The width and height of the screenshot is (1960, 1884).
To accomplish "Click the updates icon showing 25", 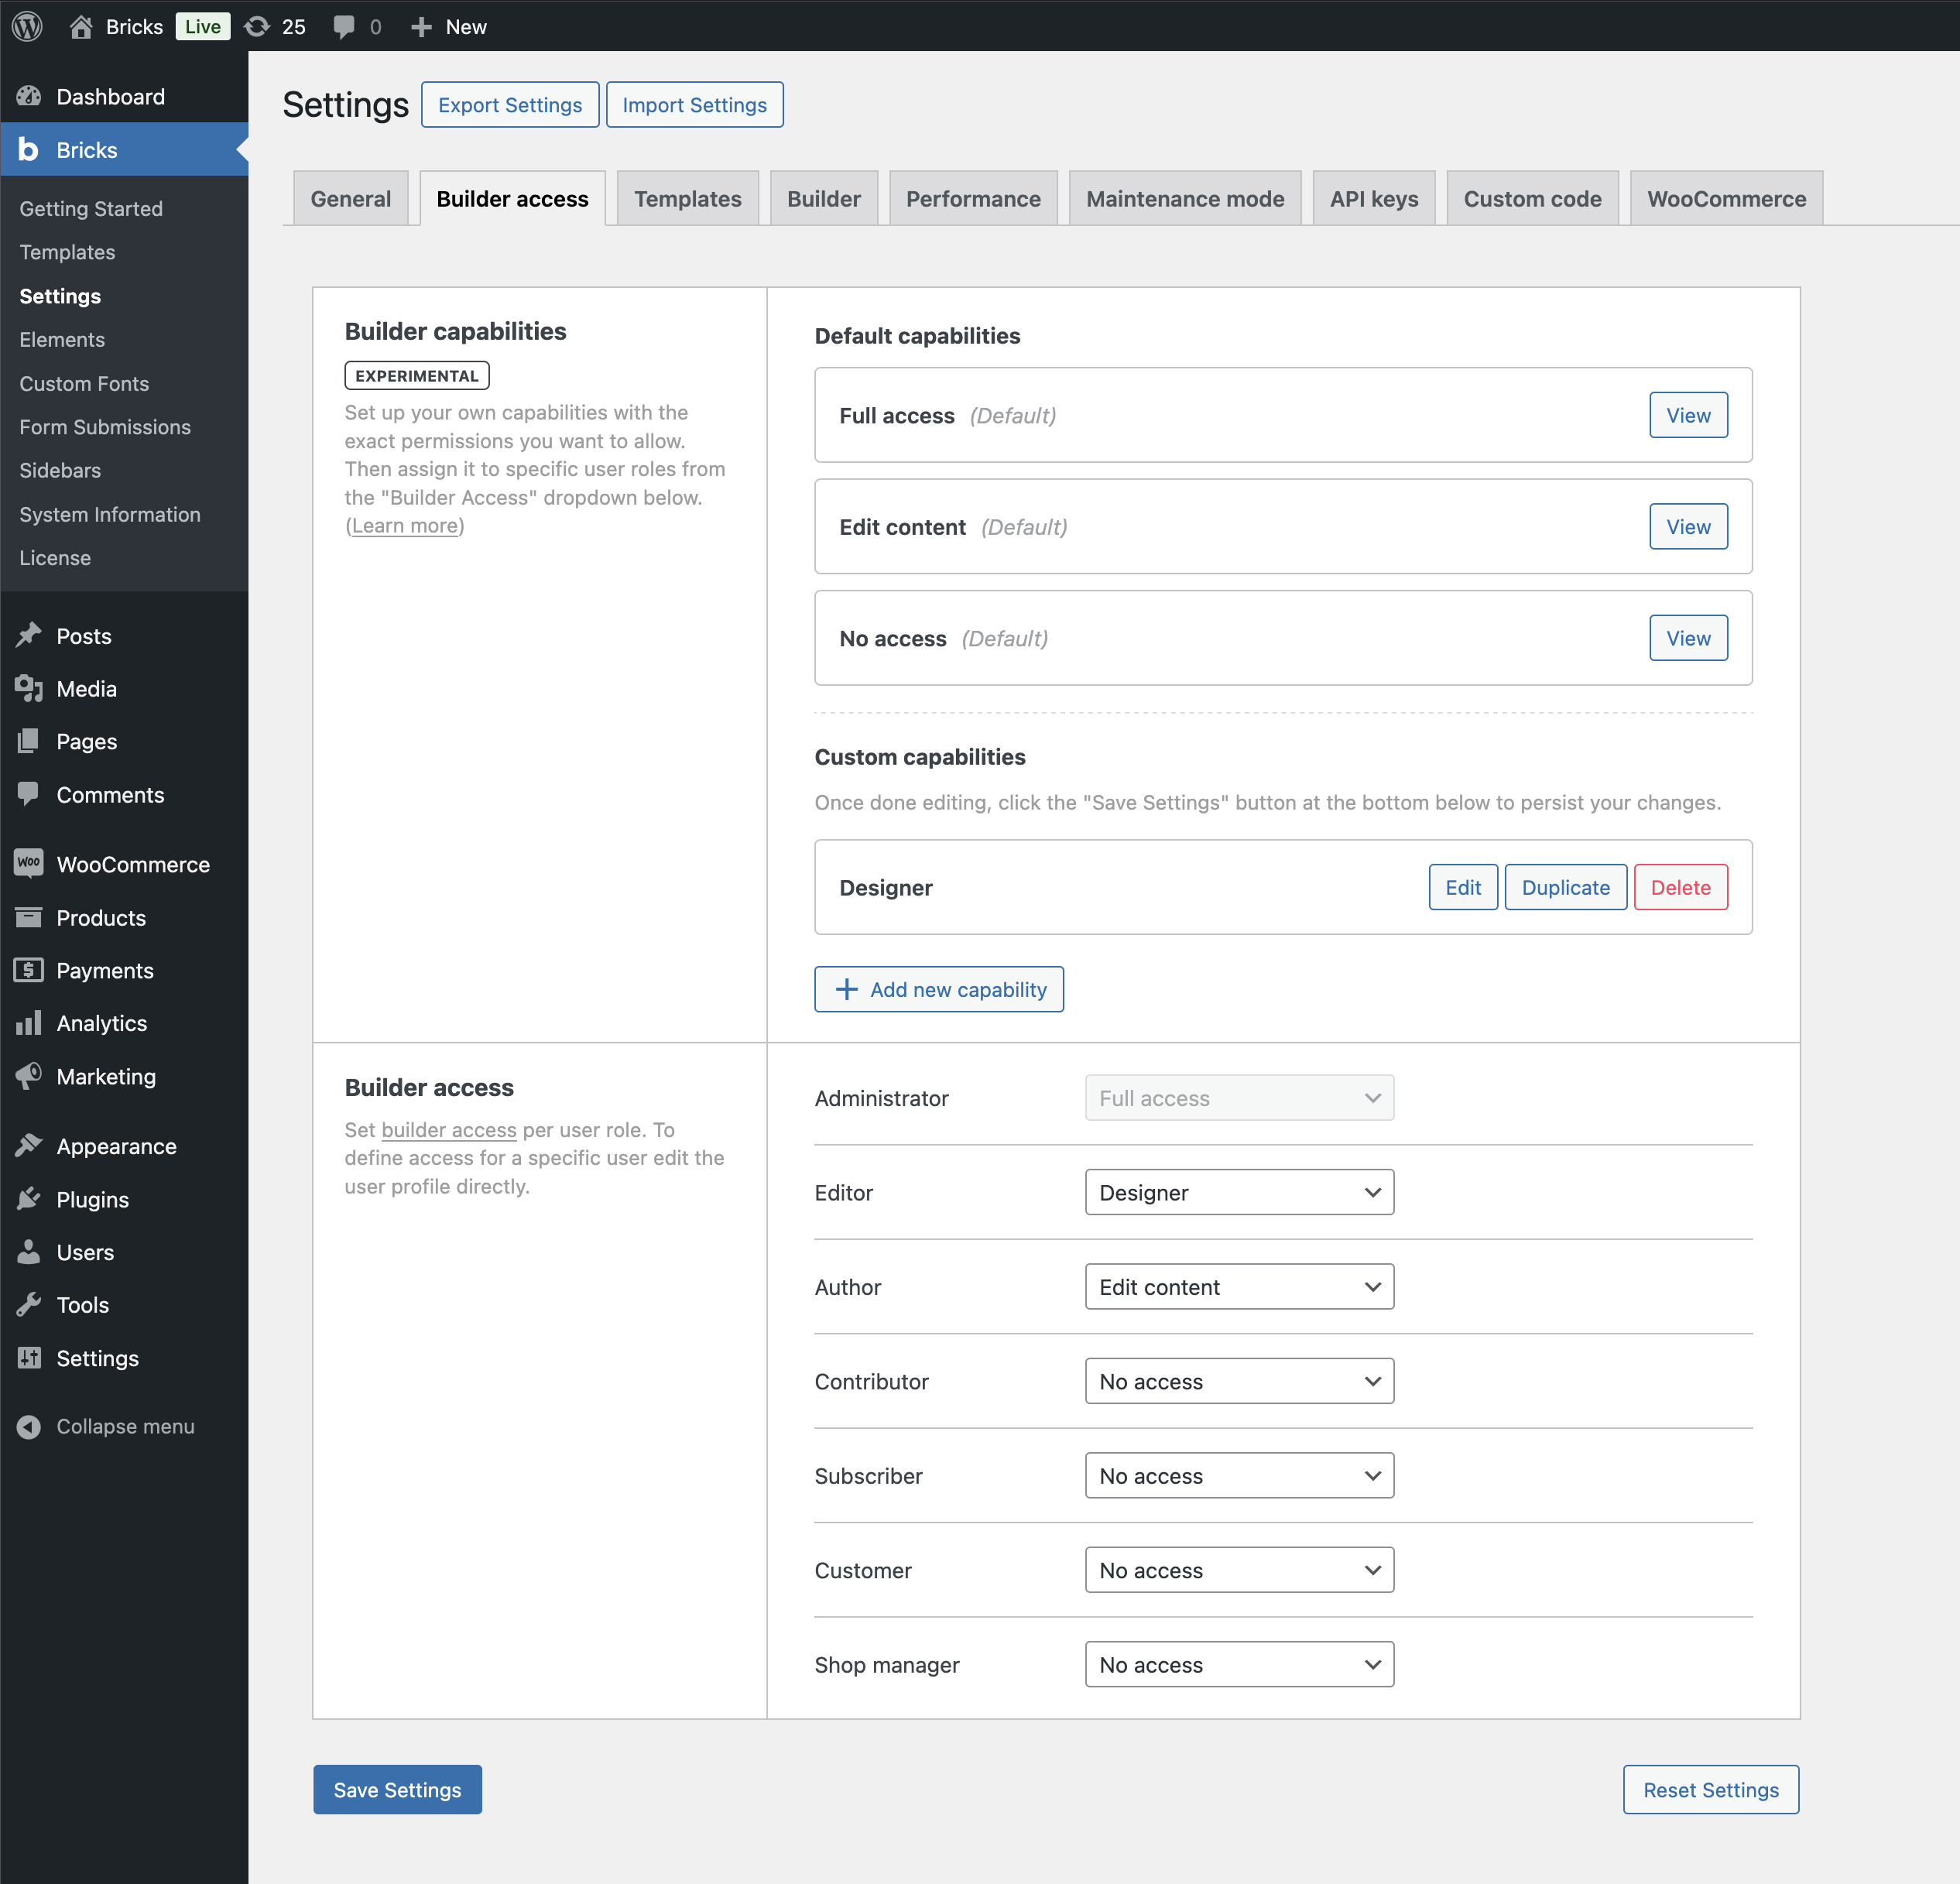I will pos(258,26).
